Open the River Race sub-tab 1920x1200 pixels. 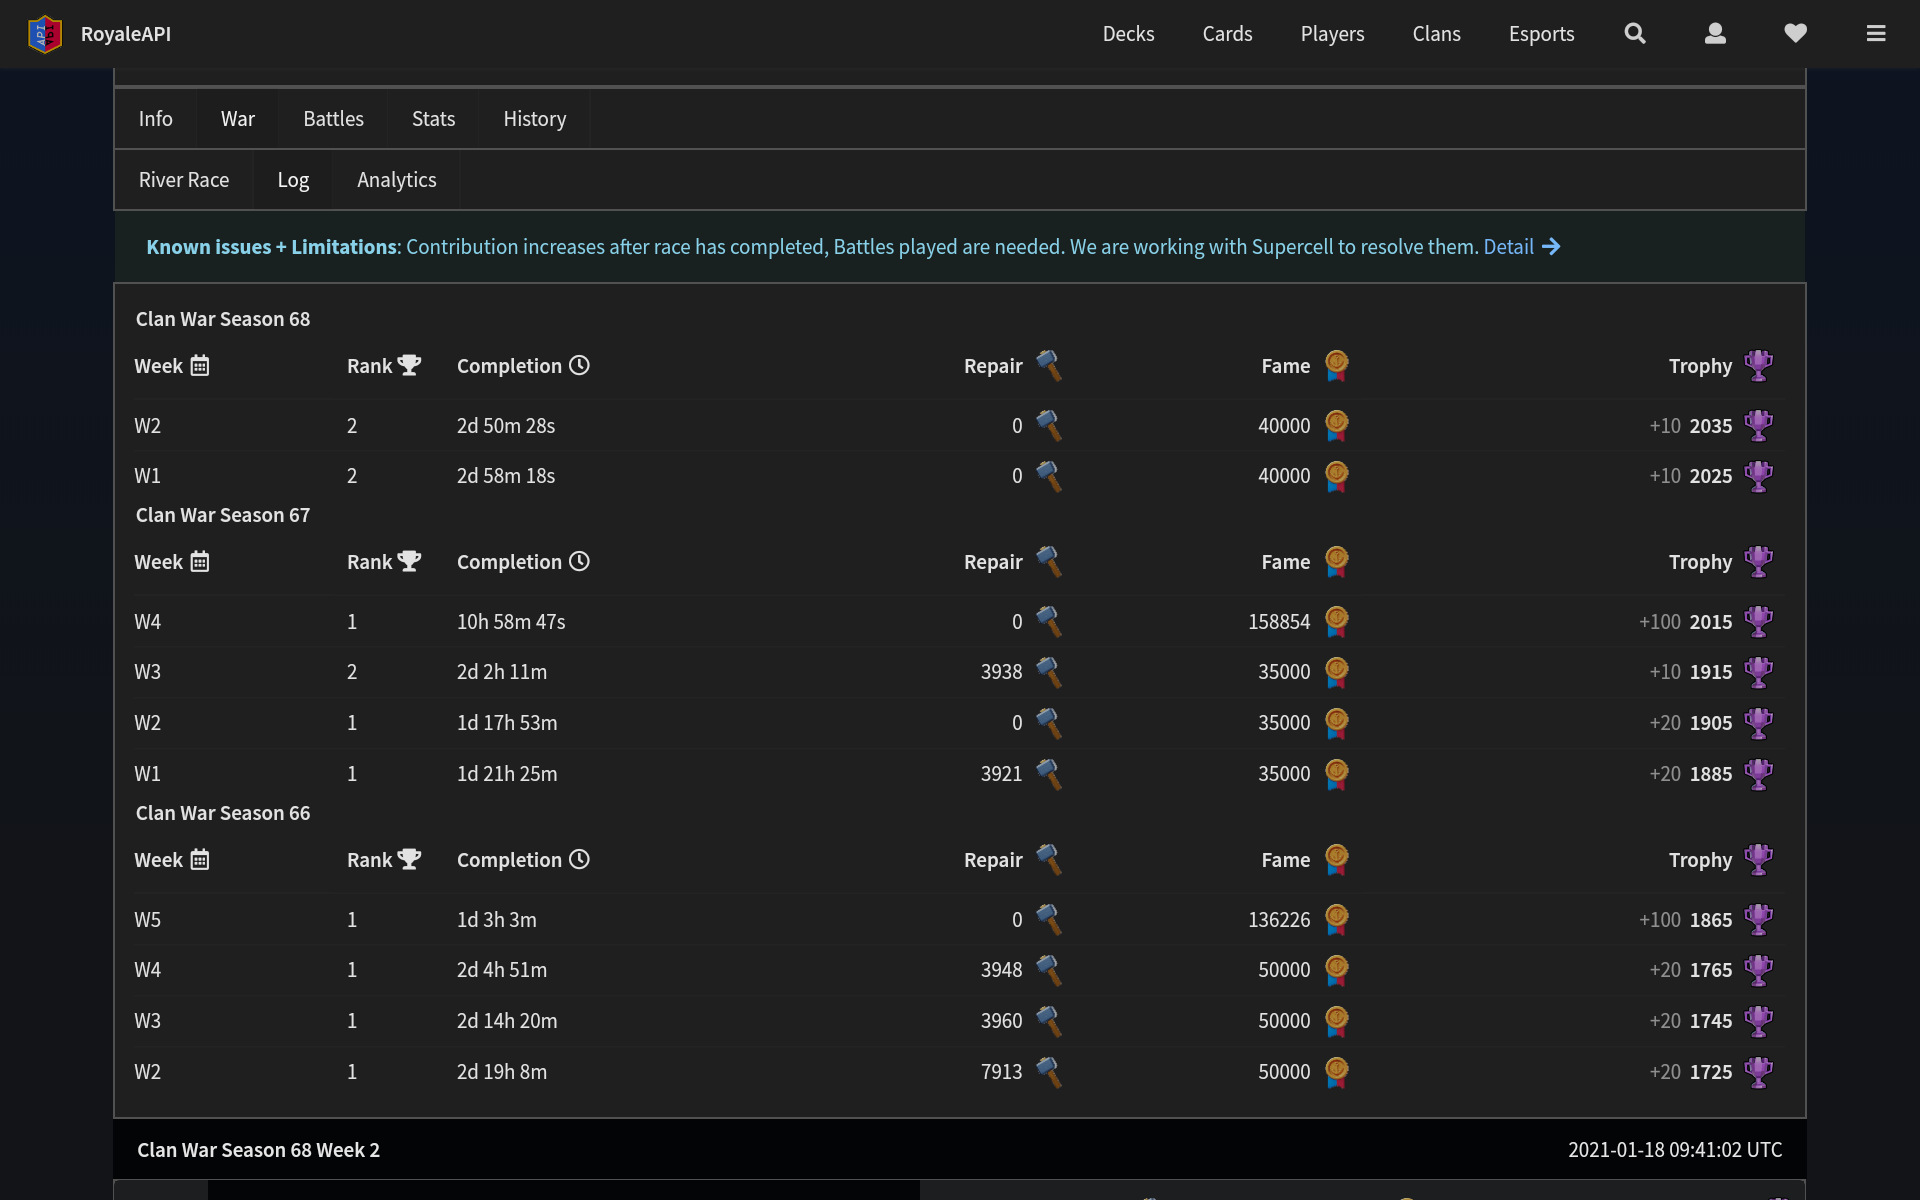click(x=184, y=180)
